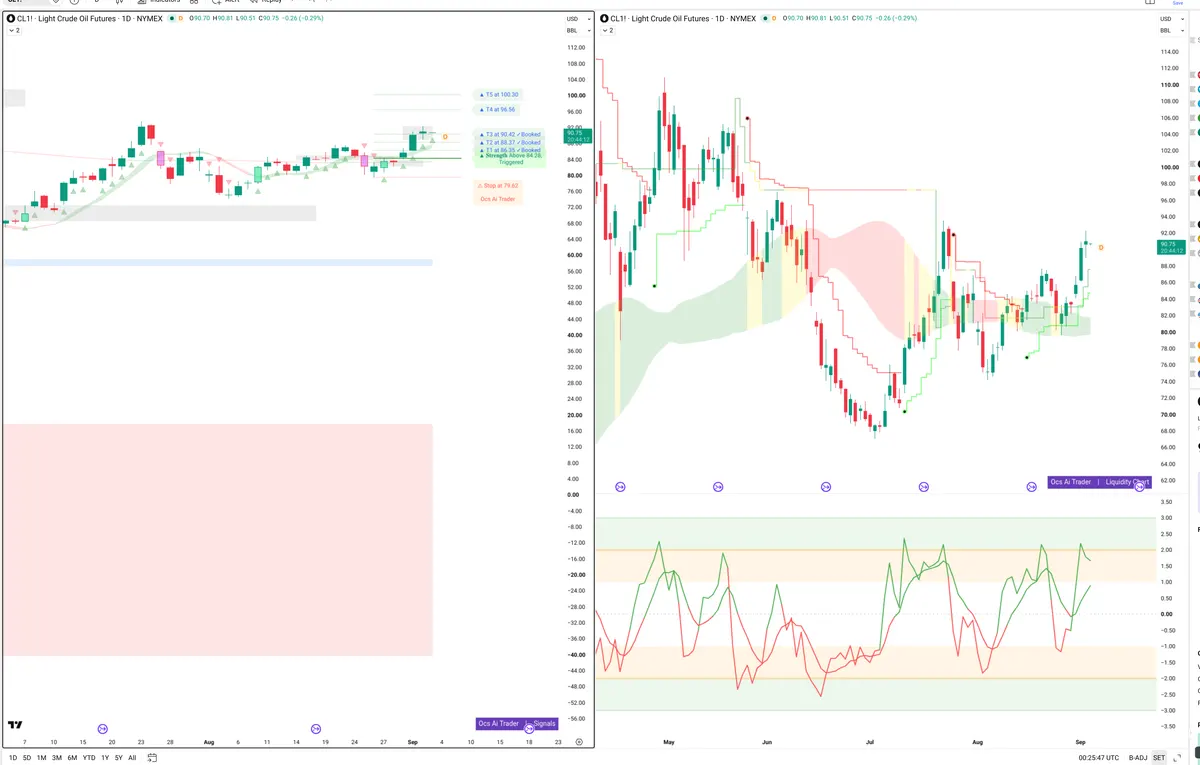1200x765 pixels.
Task: Click T3 at 90.42 Booked label
Action: tap(510, 134)
